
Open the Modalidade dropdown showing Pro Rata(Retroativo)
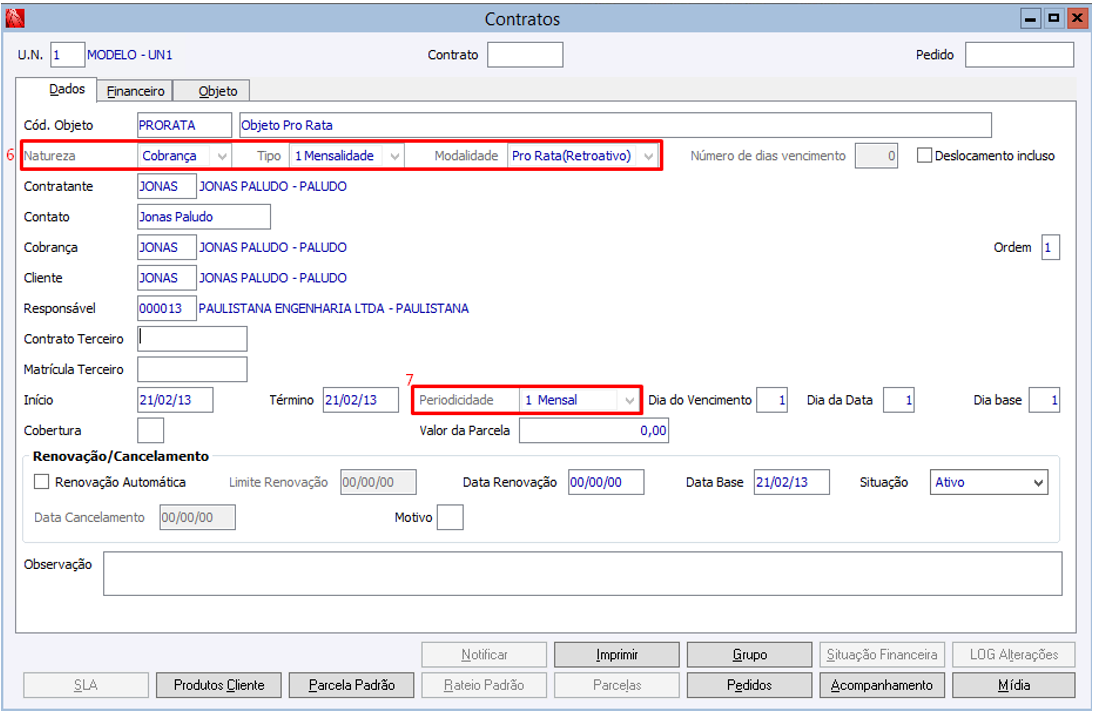pyautogui.click(x=582, y=155)
